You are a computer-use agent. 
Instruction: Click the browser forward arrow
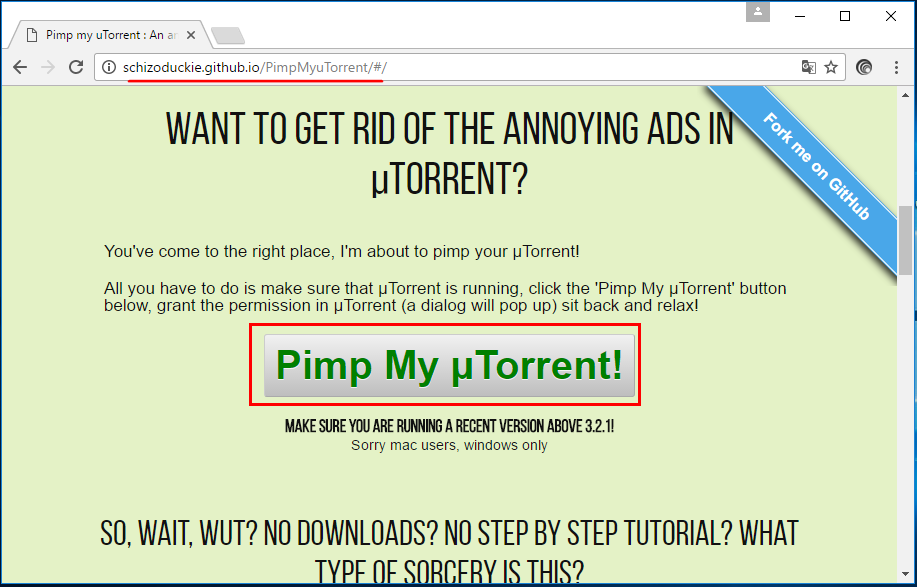coord(48,67)
